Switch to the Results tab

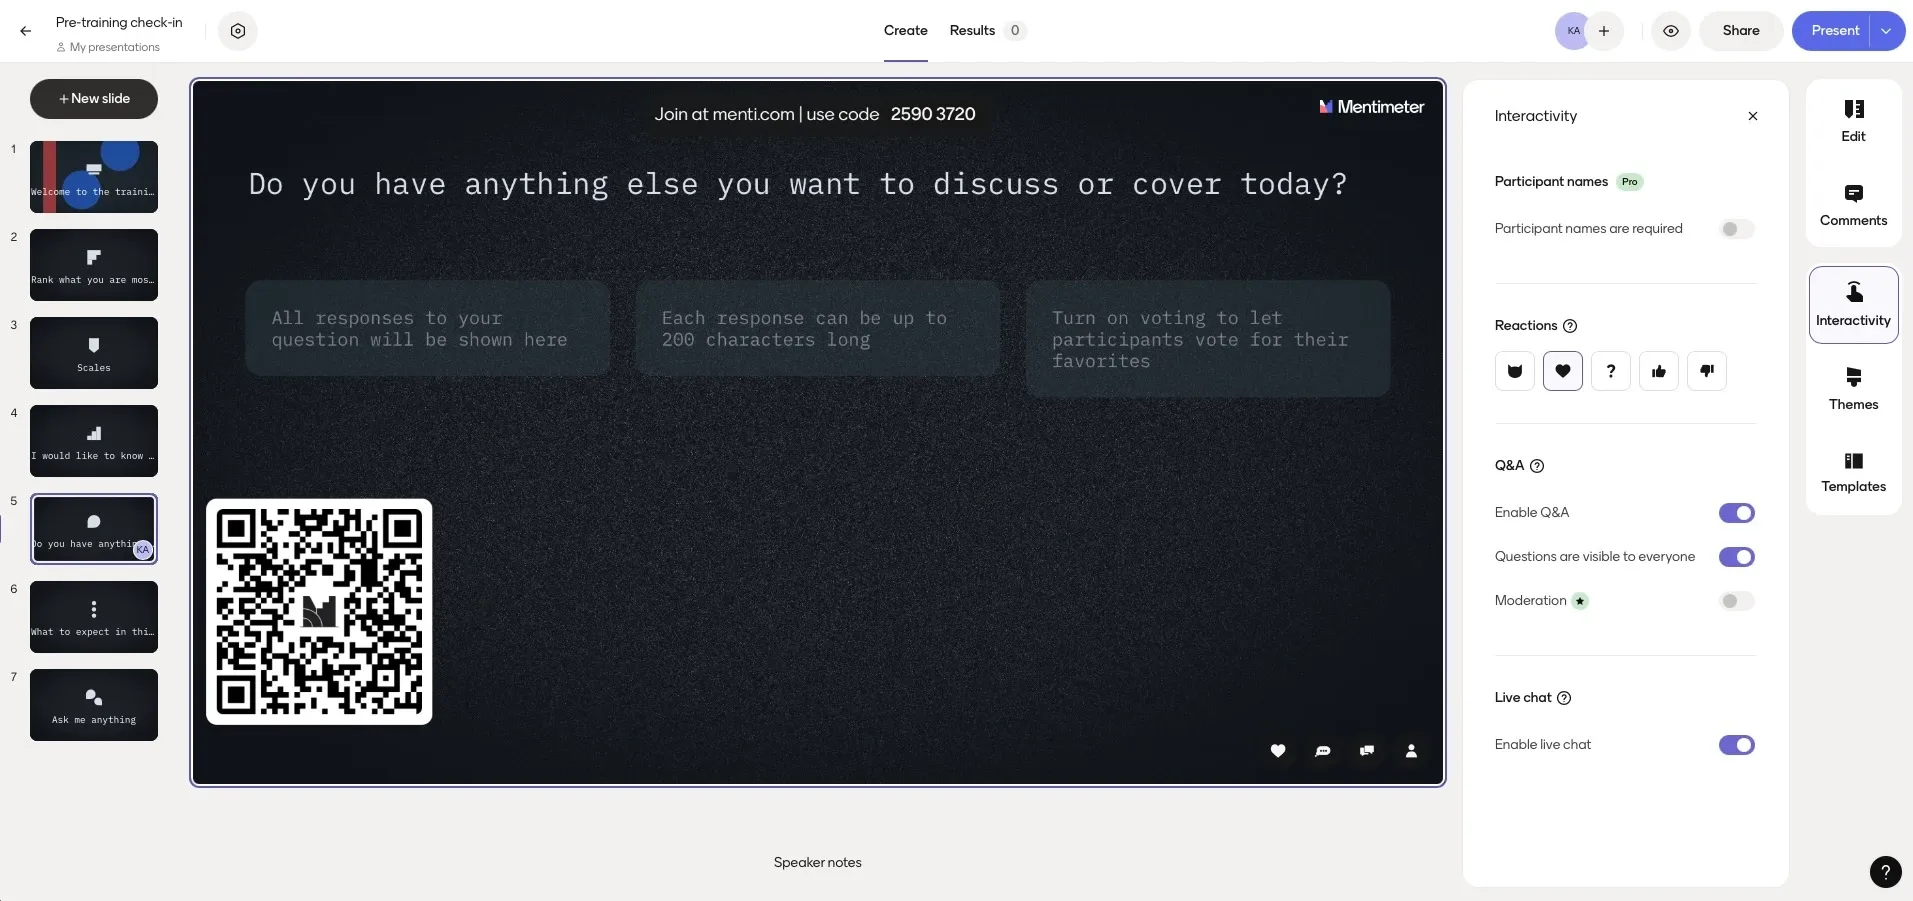coord(972,31)
